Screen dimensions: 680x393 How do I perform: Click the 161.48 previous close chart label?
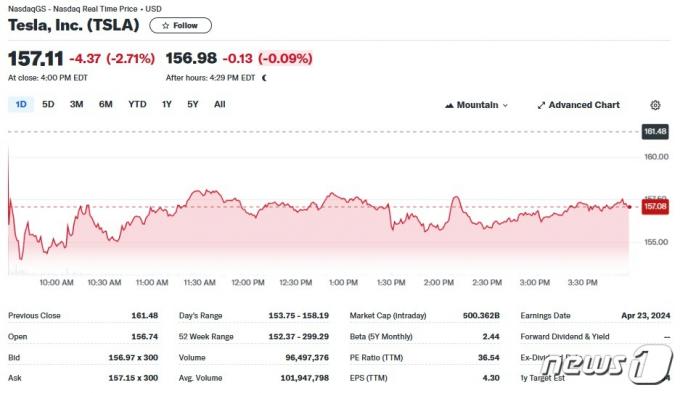coord(655,131)
